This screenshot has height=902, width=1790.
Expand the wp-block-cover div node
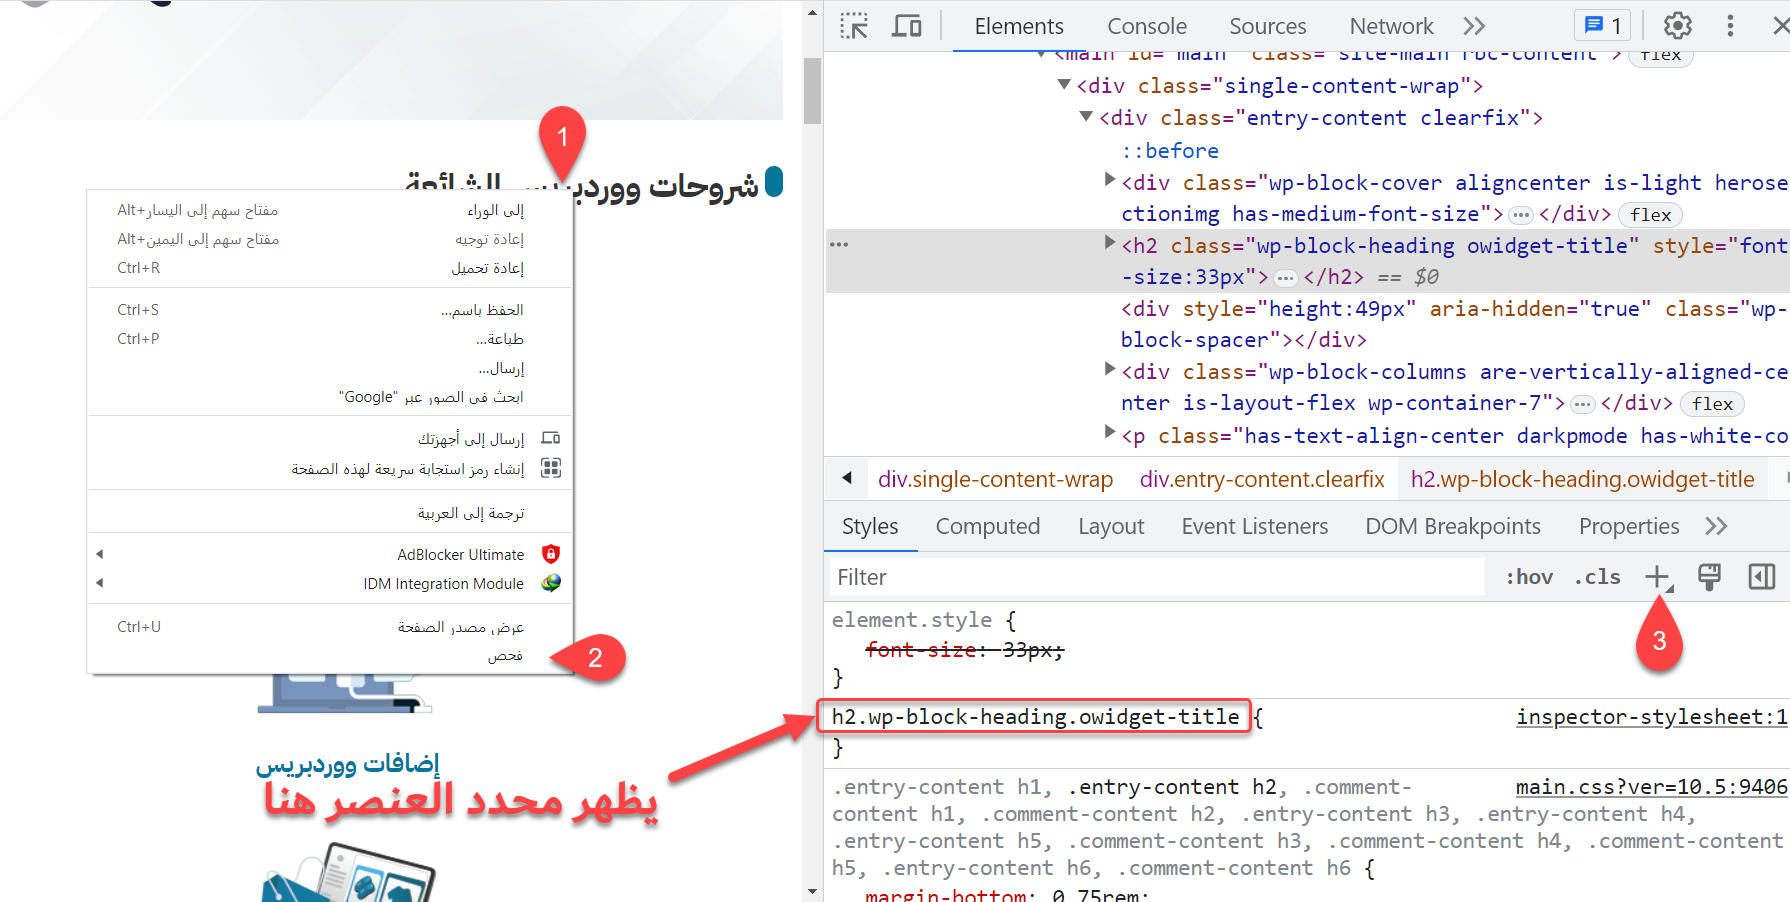point(1109,180)
